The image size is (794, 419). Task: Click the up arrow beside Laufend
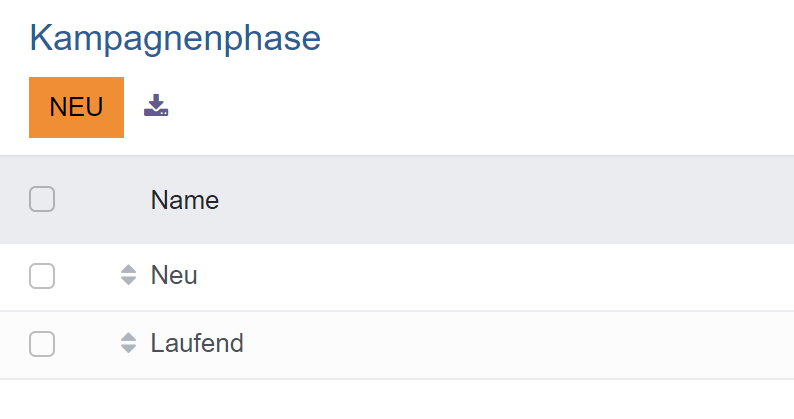[128, 337]
